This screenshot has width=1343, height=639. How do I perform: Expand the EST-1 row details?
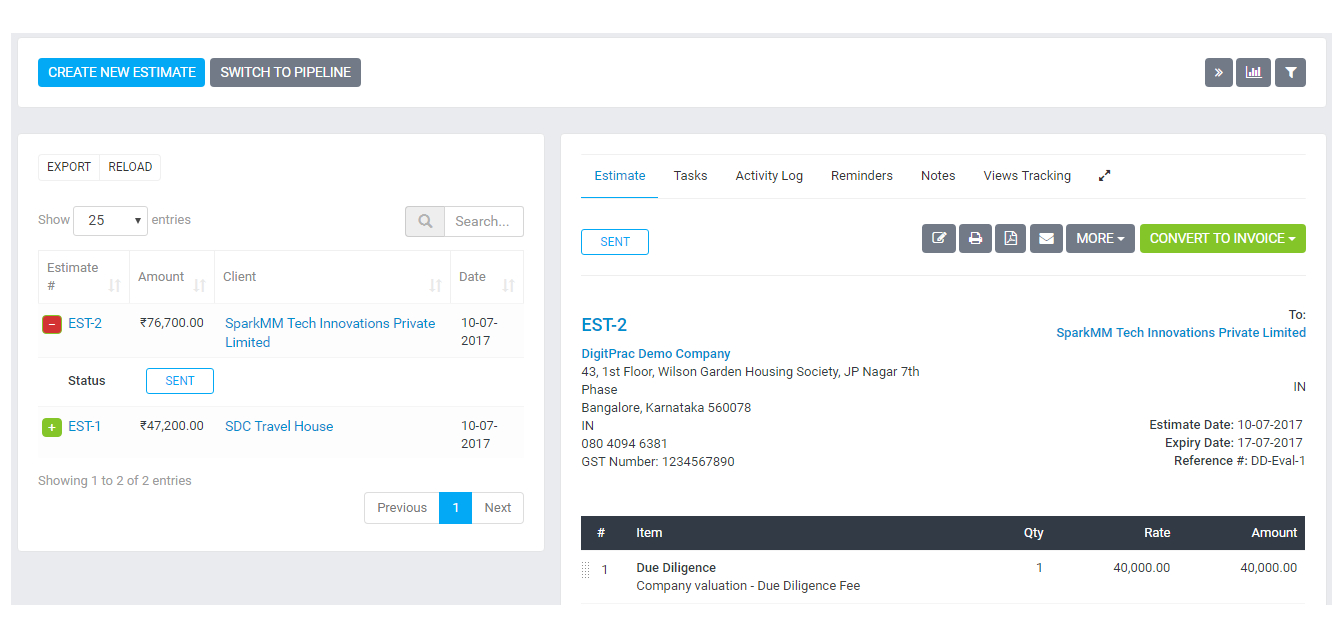click(52, 427)
